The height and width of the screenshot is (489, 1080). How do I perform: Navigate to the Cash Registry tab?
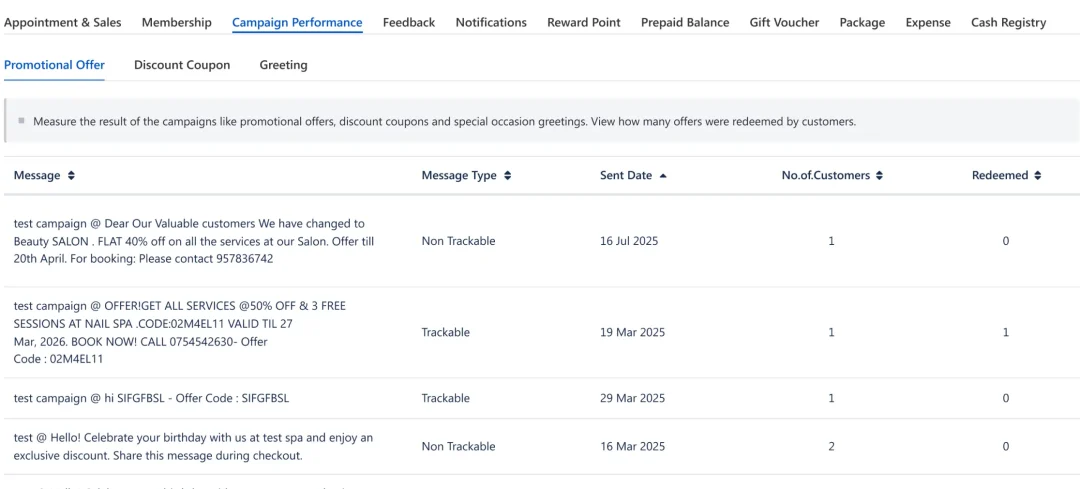[x=1008, y=22]
